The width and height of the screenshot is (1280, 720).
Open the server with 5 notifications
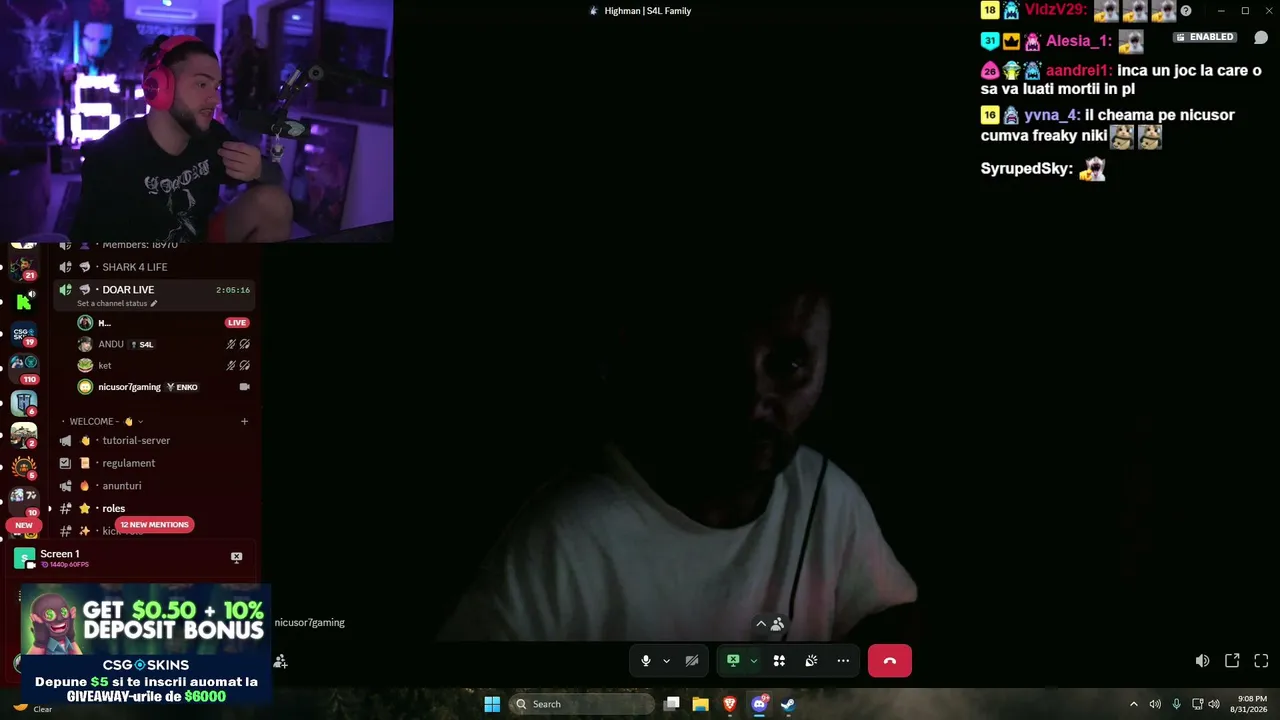click(24, 467)
